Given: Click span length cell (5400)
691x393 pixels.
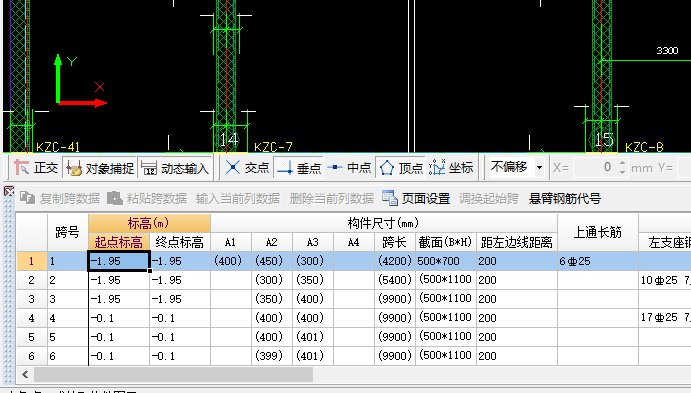Looking at the screenshot, I should click(394, 280).
